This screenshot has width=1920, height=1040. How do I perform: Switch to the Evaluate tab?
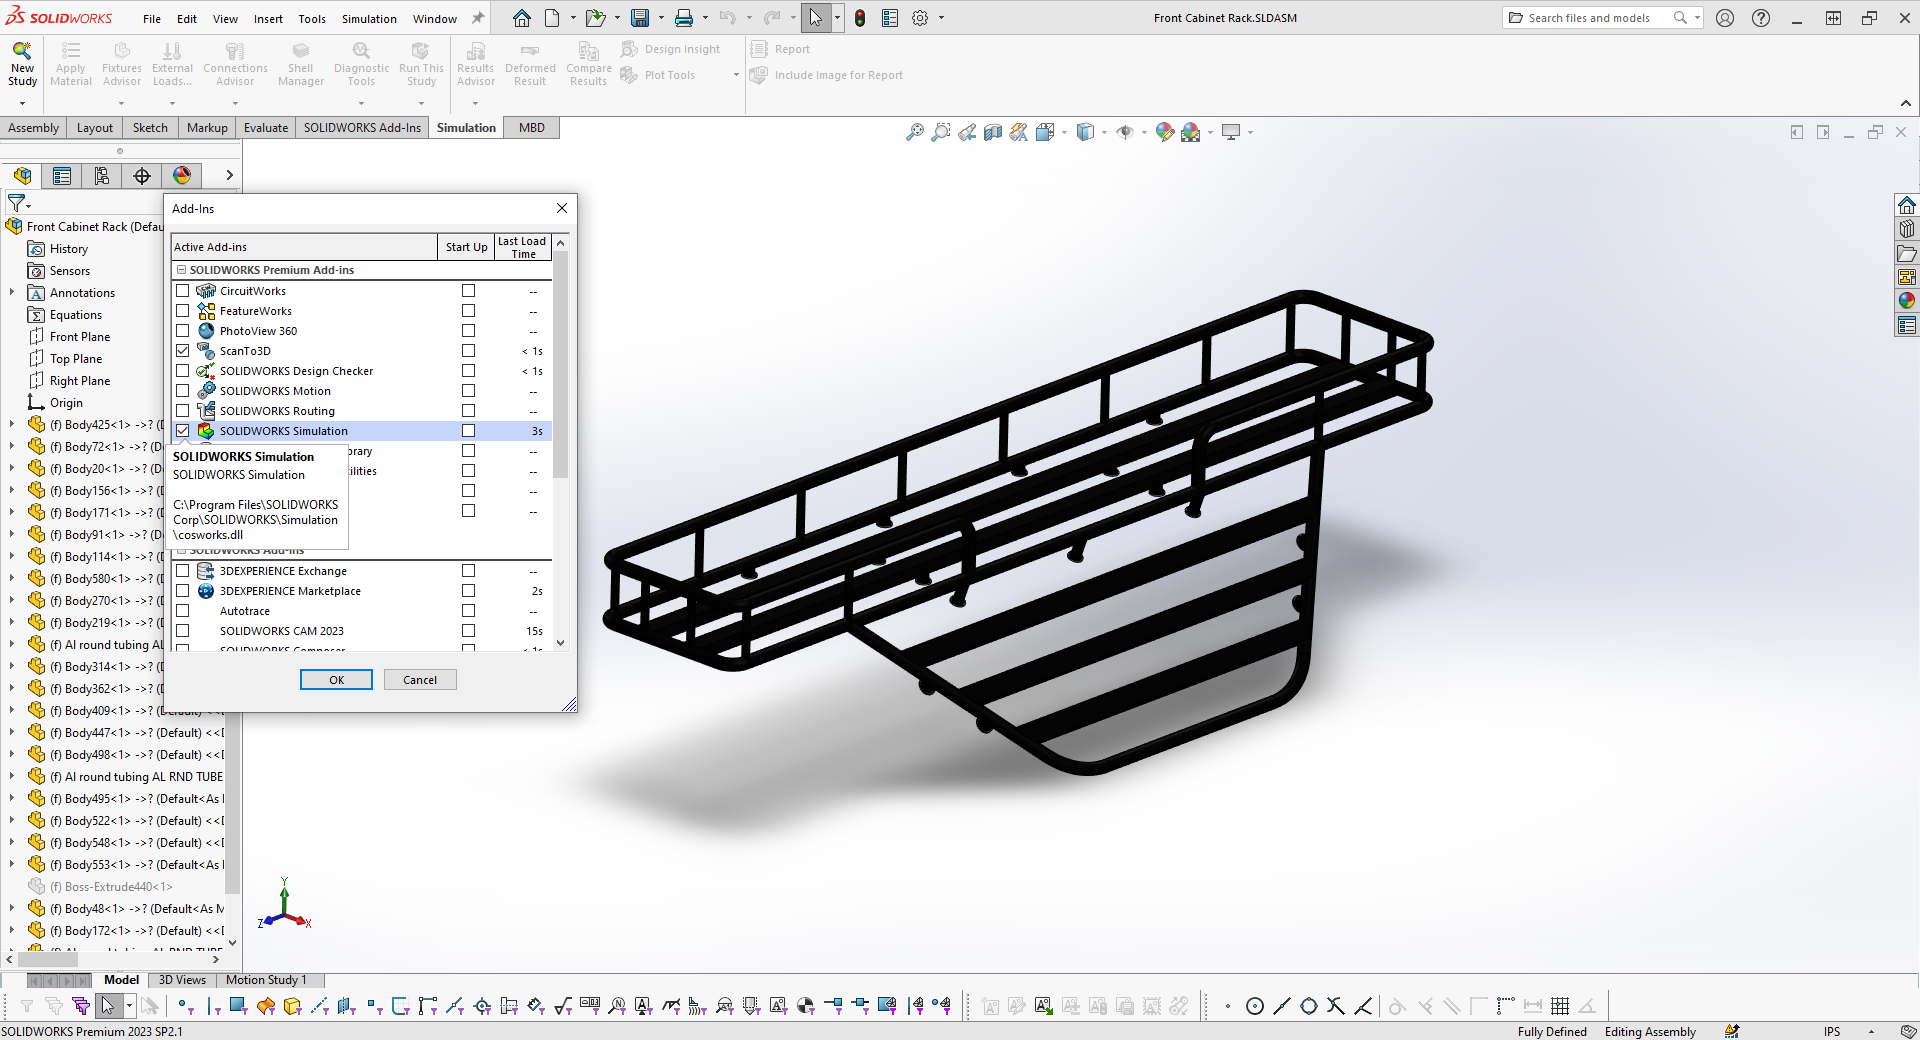(x=265, y=127)
